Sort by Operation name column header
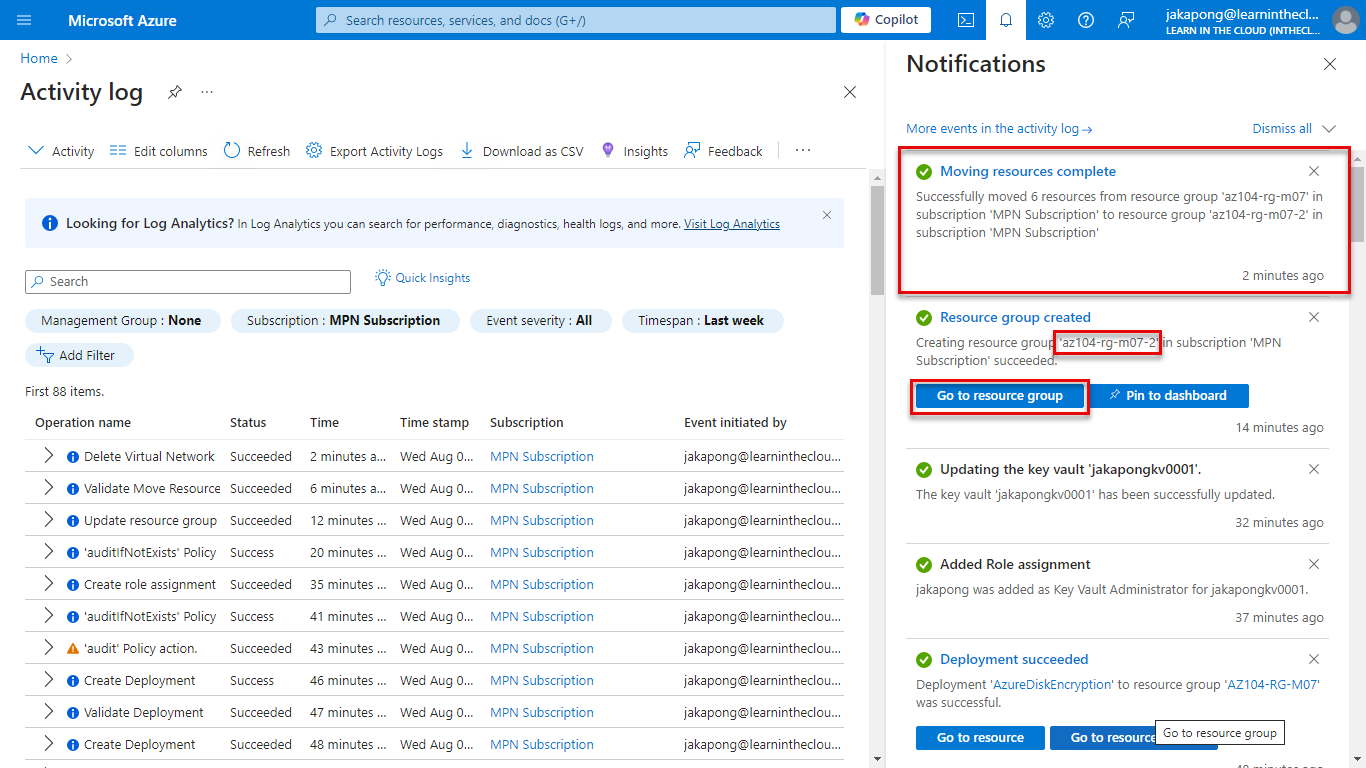Viewport: 1366px width, 768px height. [83, 423]
